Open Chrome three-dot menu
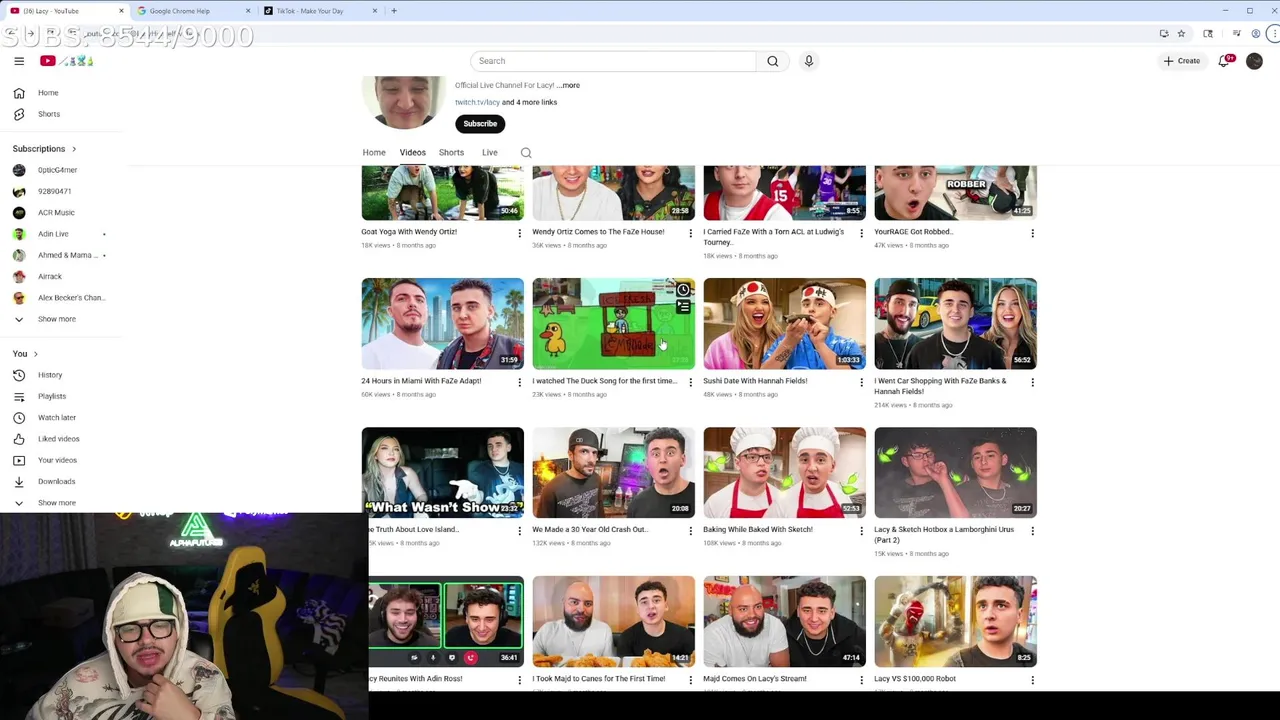This screenshot has width=1280, height=720. [1273, 34]
